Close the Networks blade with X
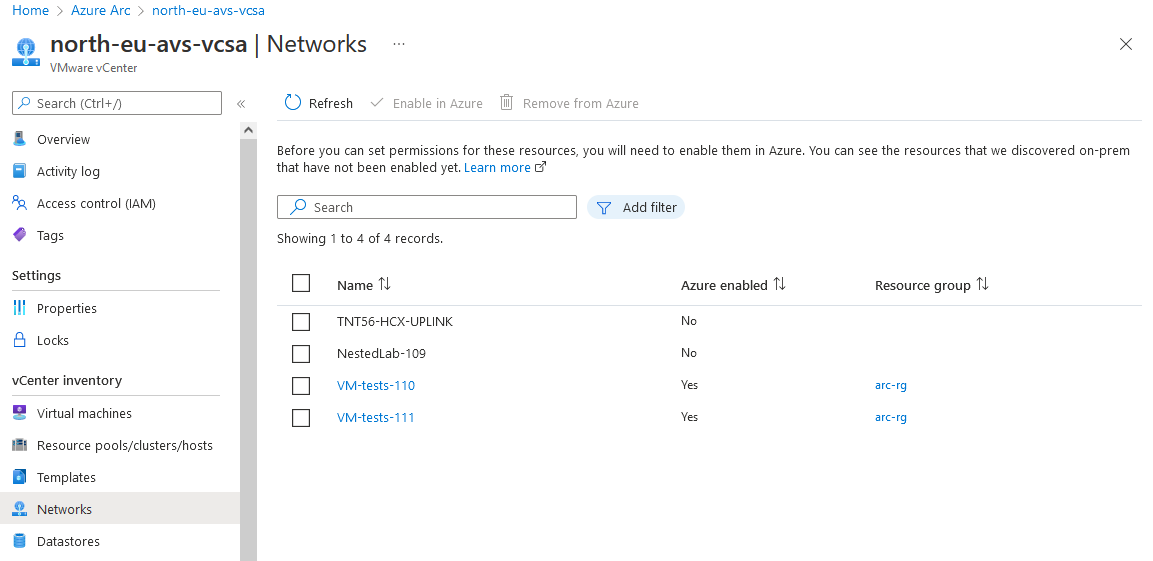This screenshot has height=561, width=1153. 1126,44
